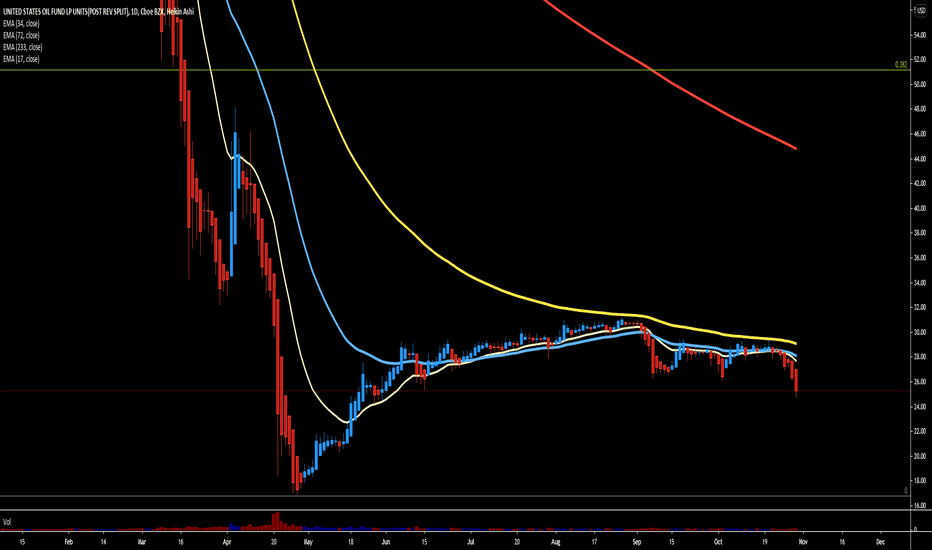Click the 34.00 price axis label
This screenshot has width=932, height=550.
pyautogui.click(x=920, y=283)
